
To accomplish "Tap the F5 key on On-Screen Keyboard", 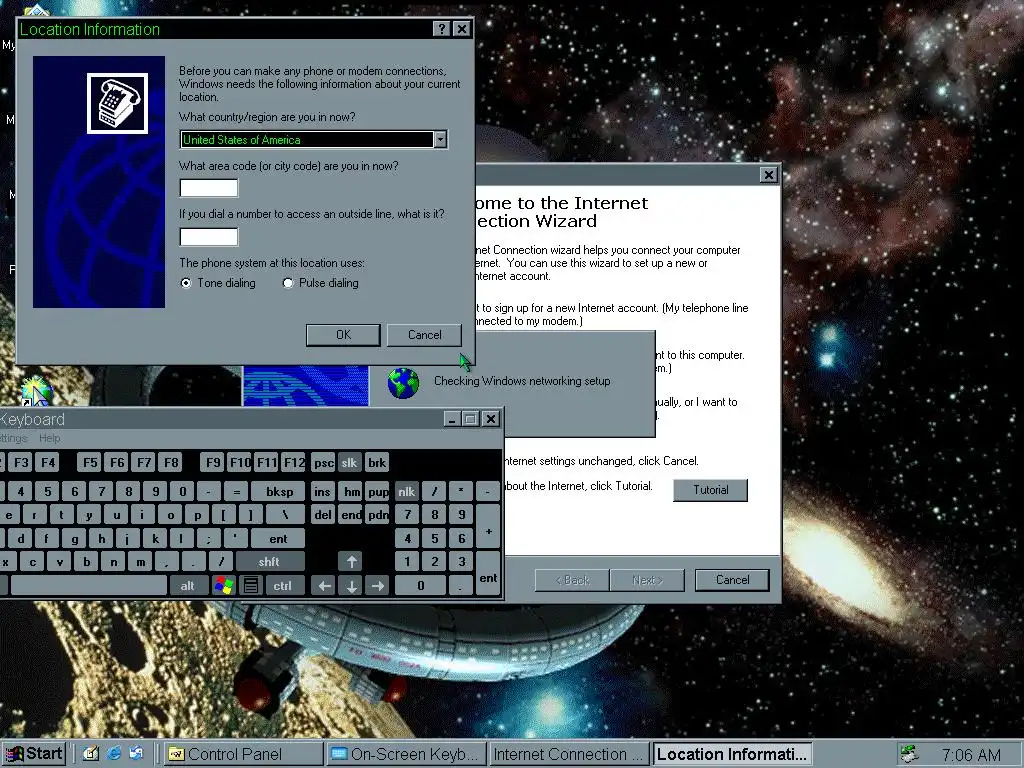I will (x=90, y=462).
